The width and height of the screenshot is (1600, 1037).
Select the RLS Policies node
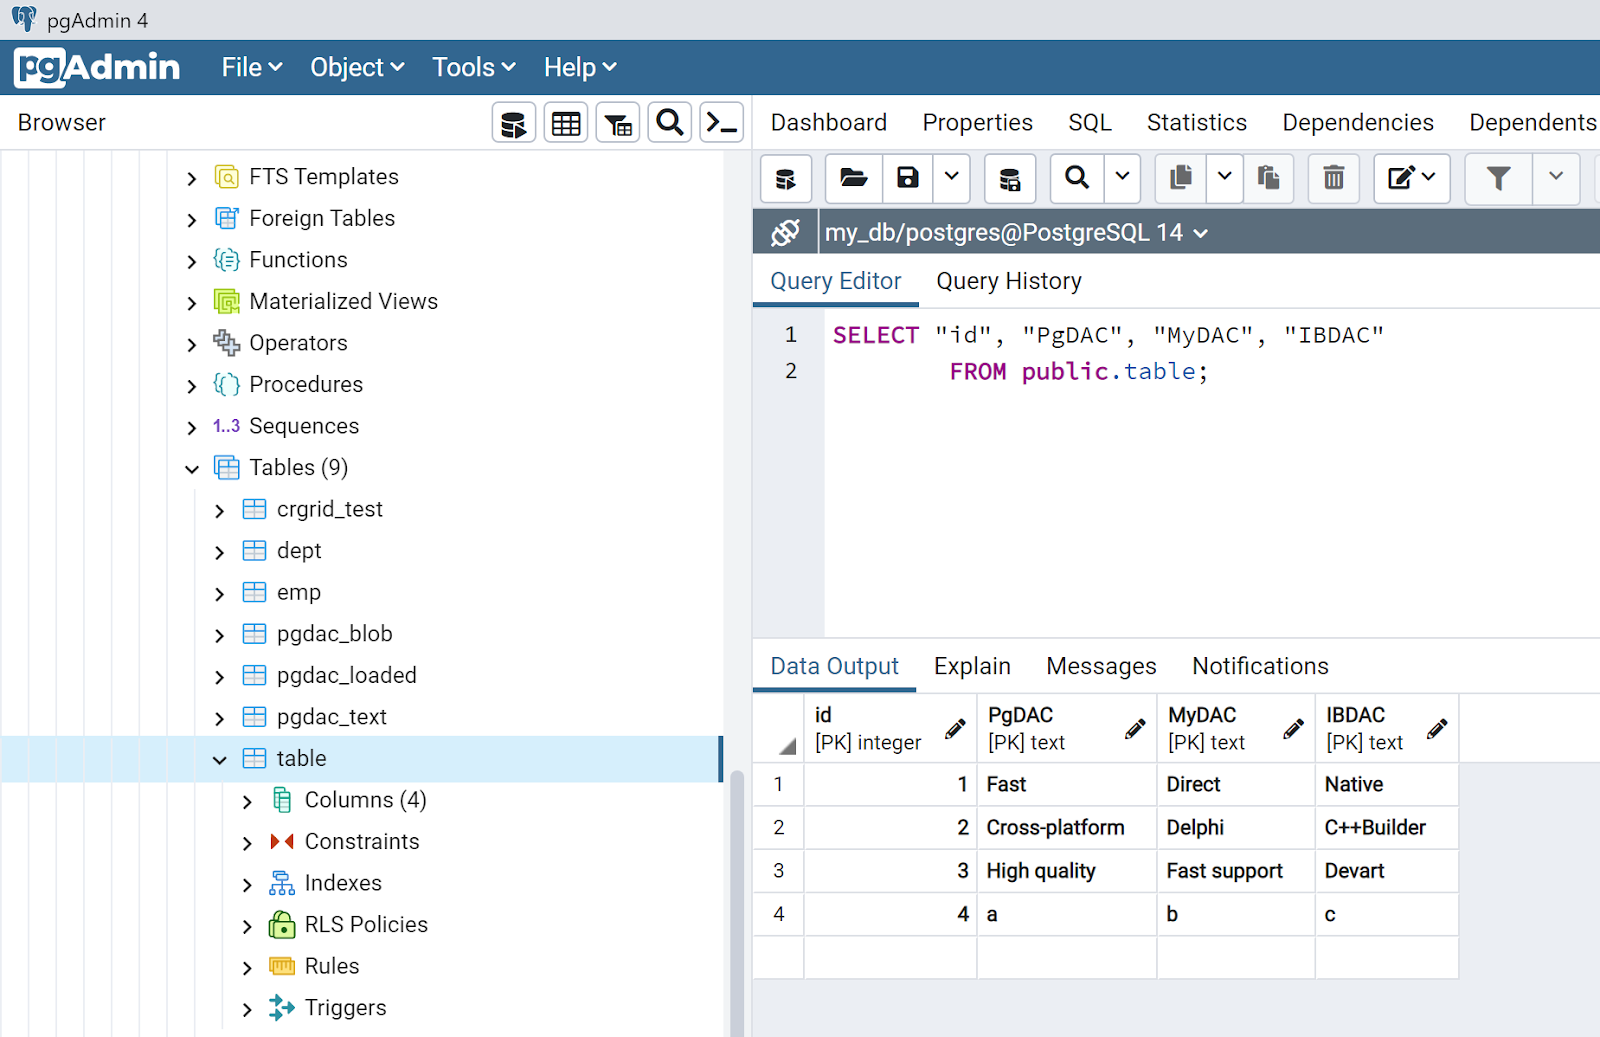pos(366,925)
